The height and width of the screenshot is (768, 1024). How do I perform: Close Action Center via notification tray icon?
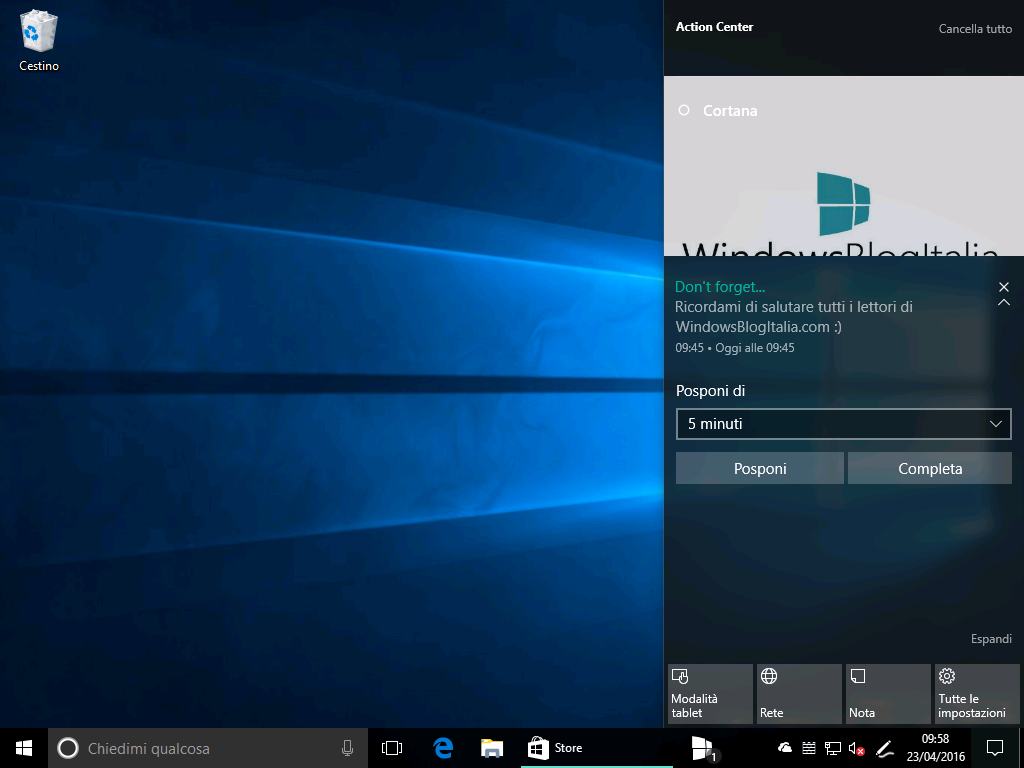[995, 748]
